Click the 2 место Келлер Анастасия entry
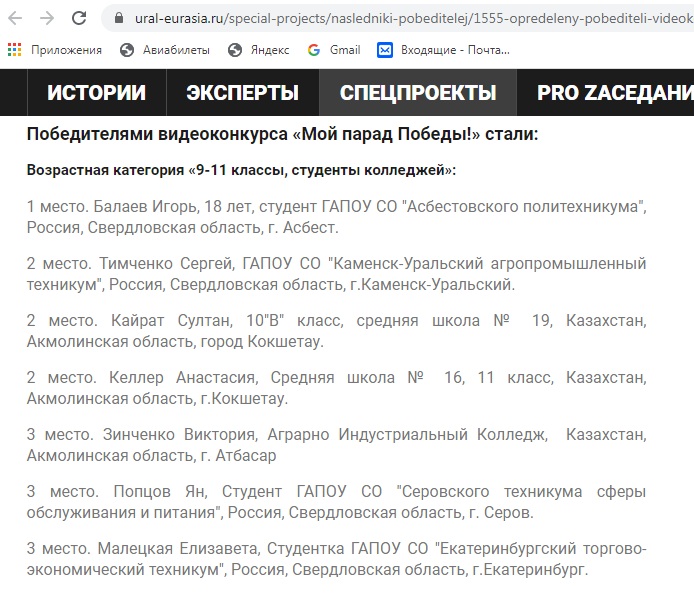This screenshot has width=694, height=596. coord(336,388)
